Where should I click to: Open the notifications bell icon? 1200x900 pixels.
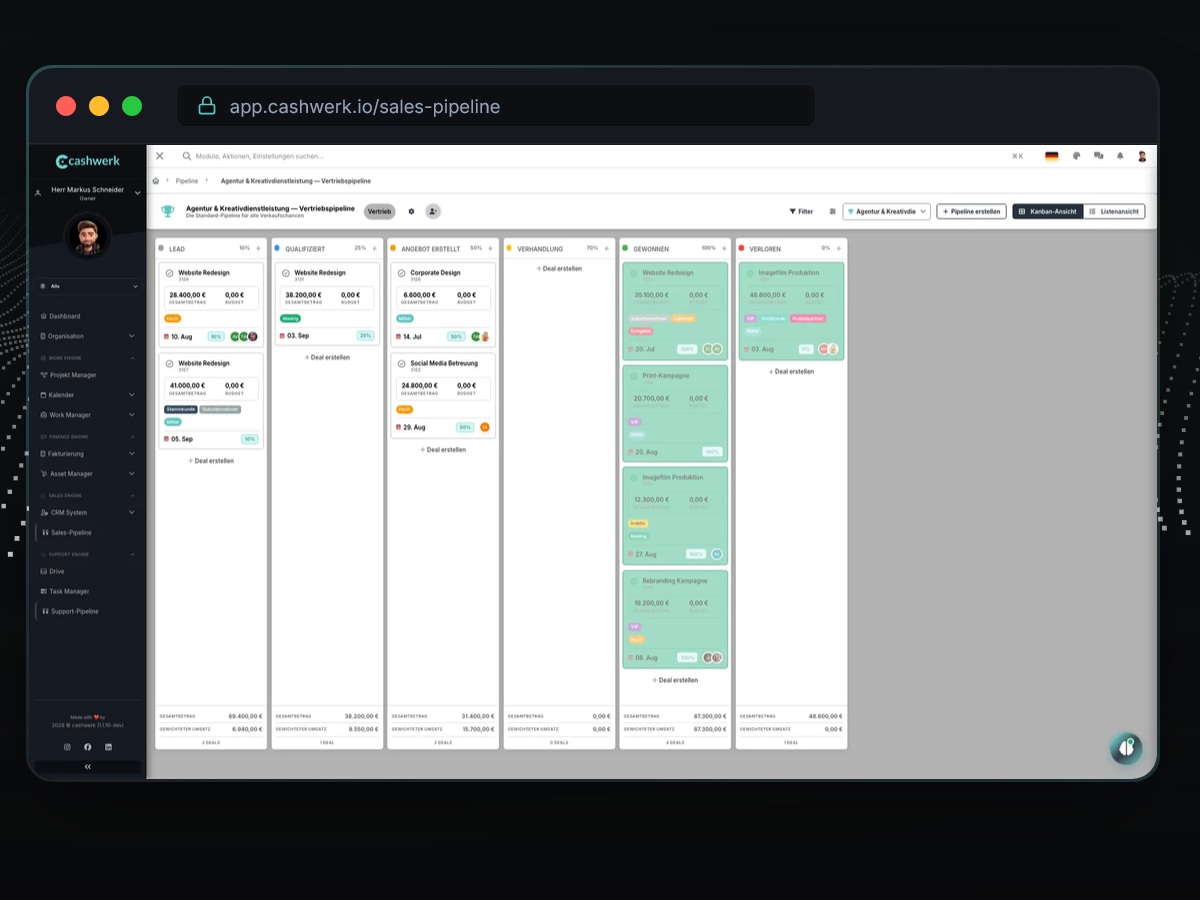click(x=1120, y=156)
